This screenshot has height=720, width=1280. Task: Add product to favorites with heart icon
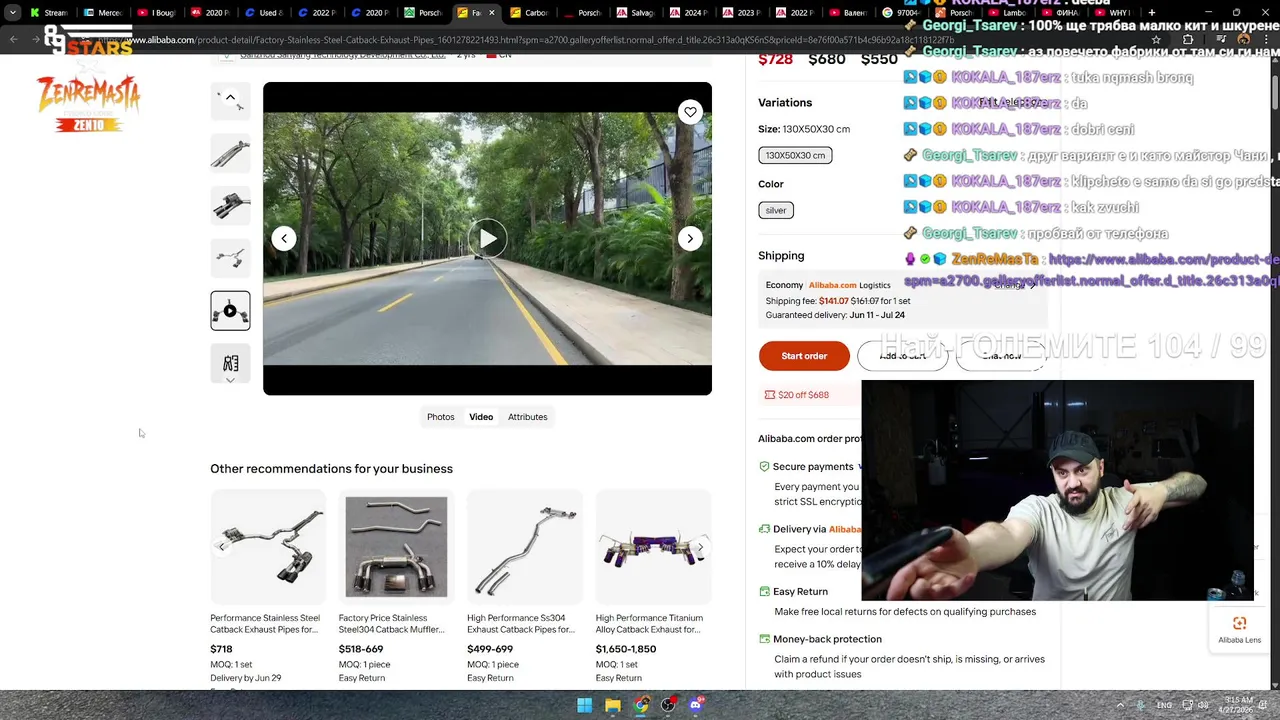pos(690,112)
